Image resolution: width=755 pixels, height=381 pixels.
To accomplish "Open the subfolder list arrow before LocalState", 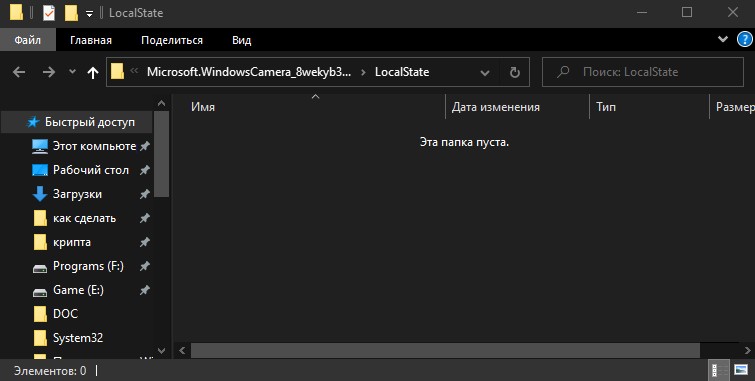I will [364, 72].
